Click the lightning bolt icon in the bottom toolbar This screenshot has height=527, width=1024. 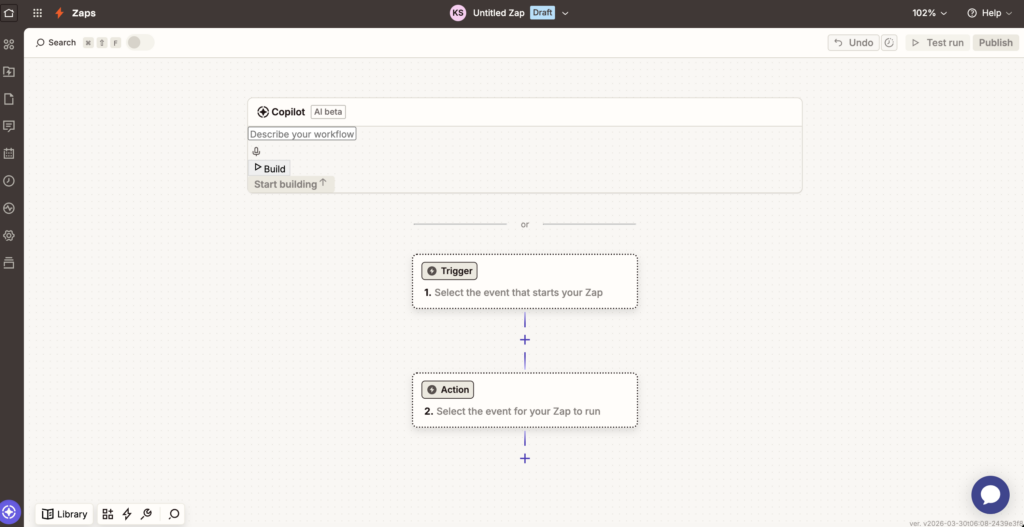(x=127, y=514)
